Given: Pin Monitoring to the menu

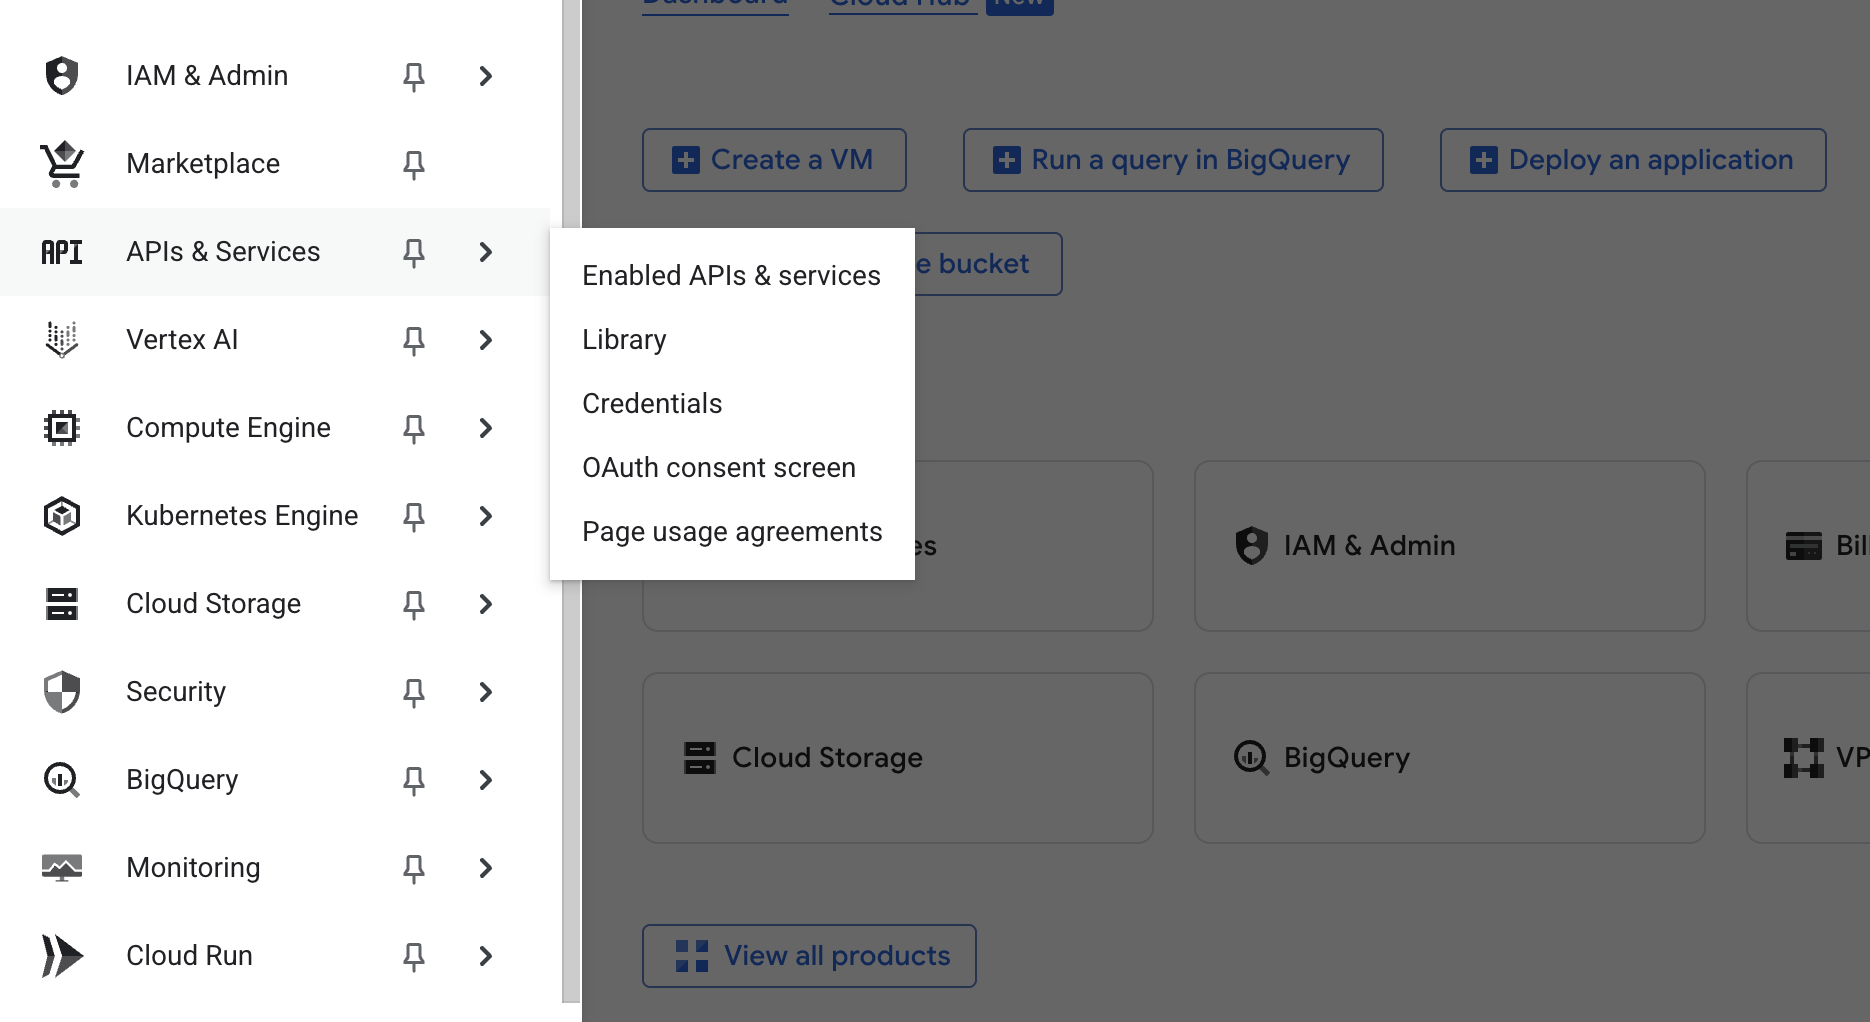Looking at the screenshot, I should 414,868.
